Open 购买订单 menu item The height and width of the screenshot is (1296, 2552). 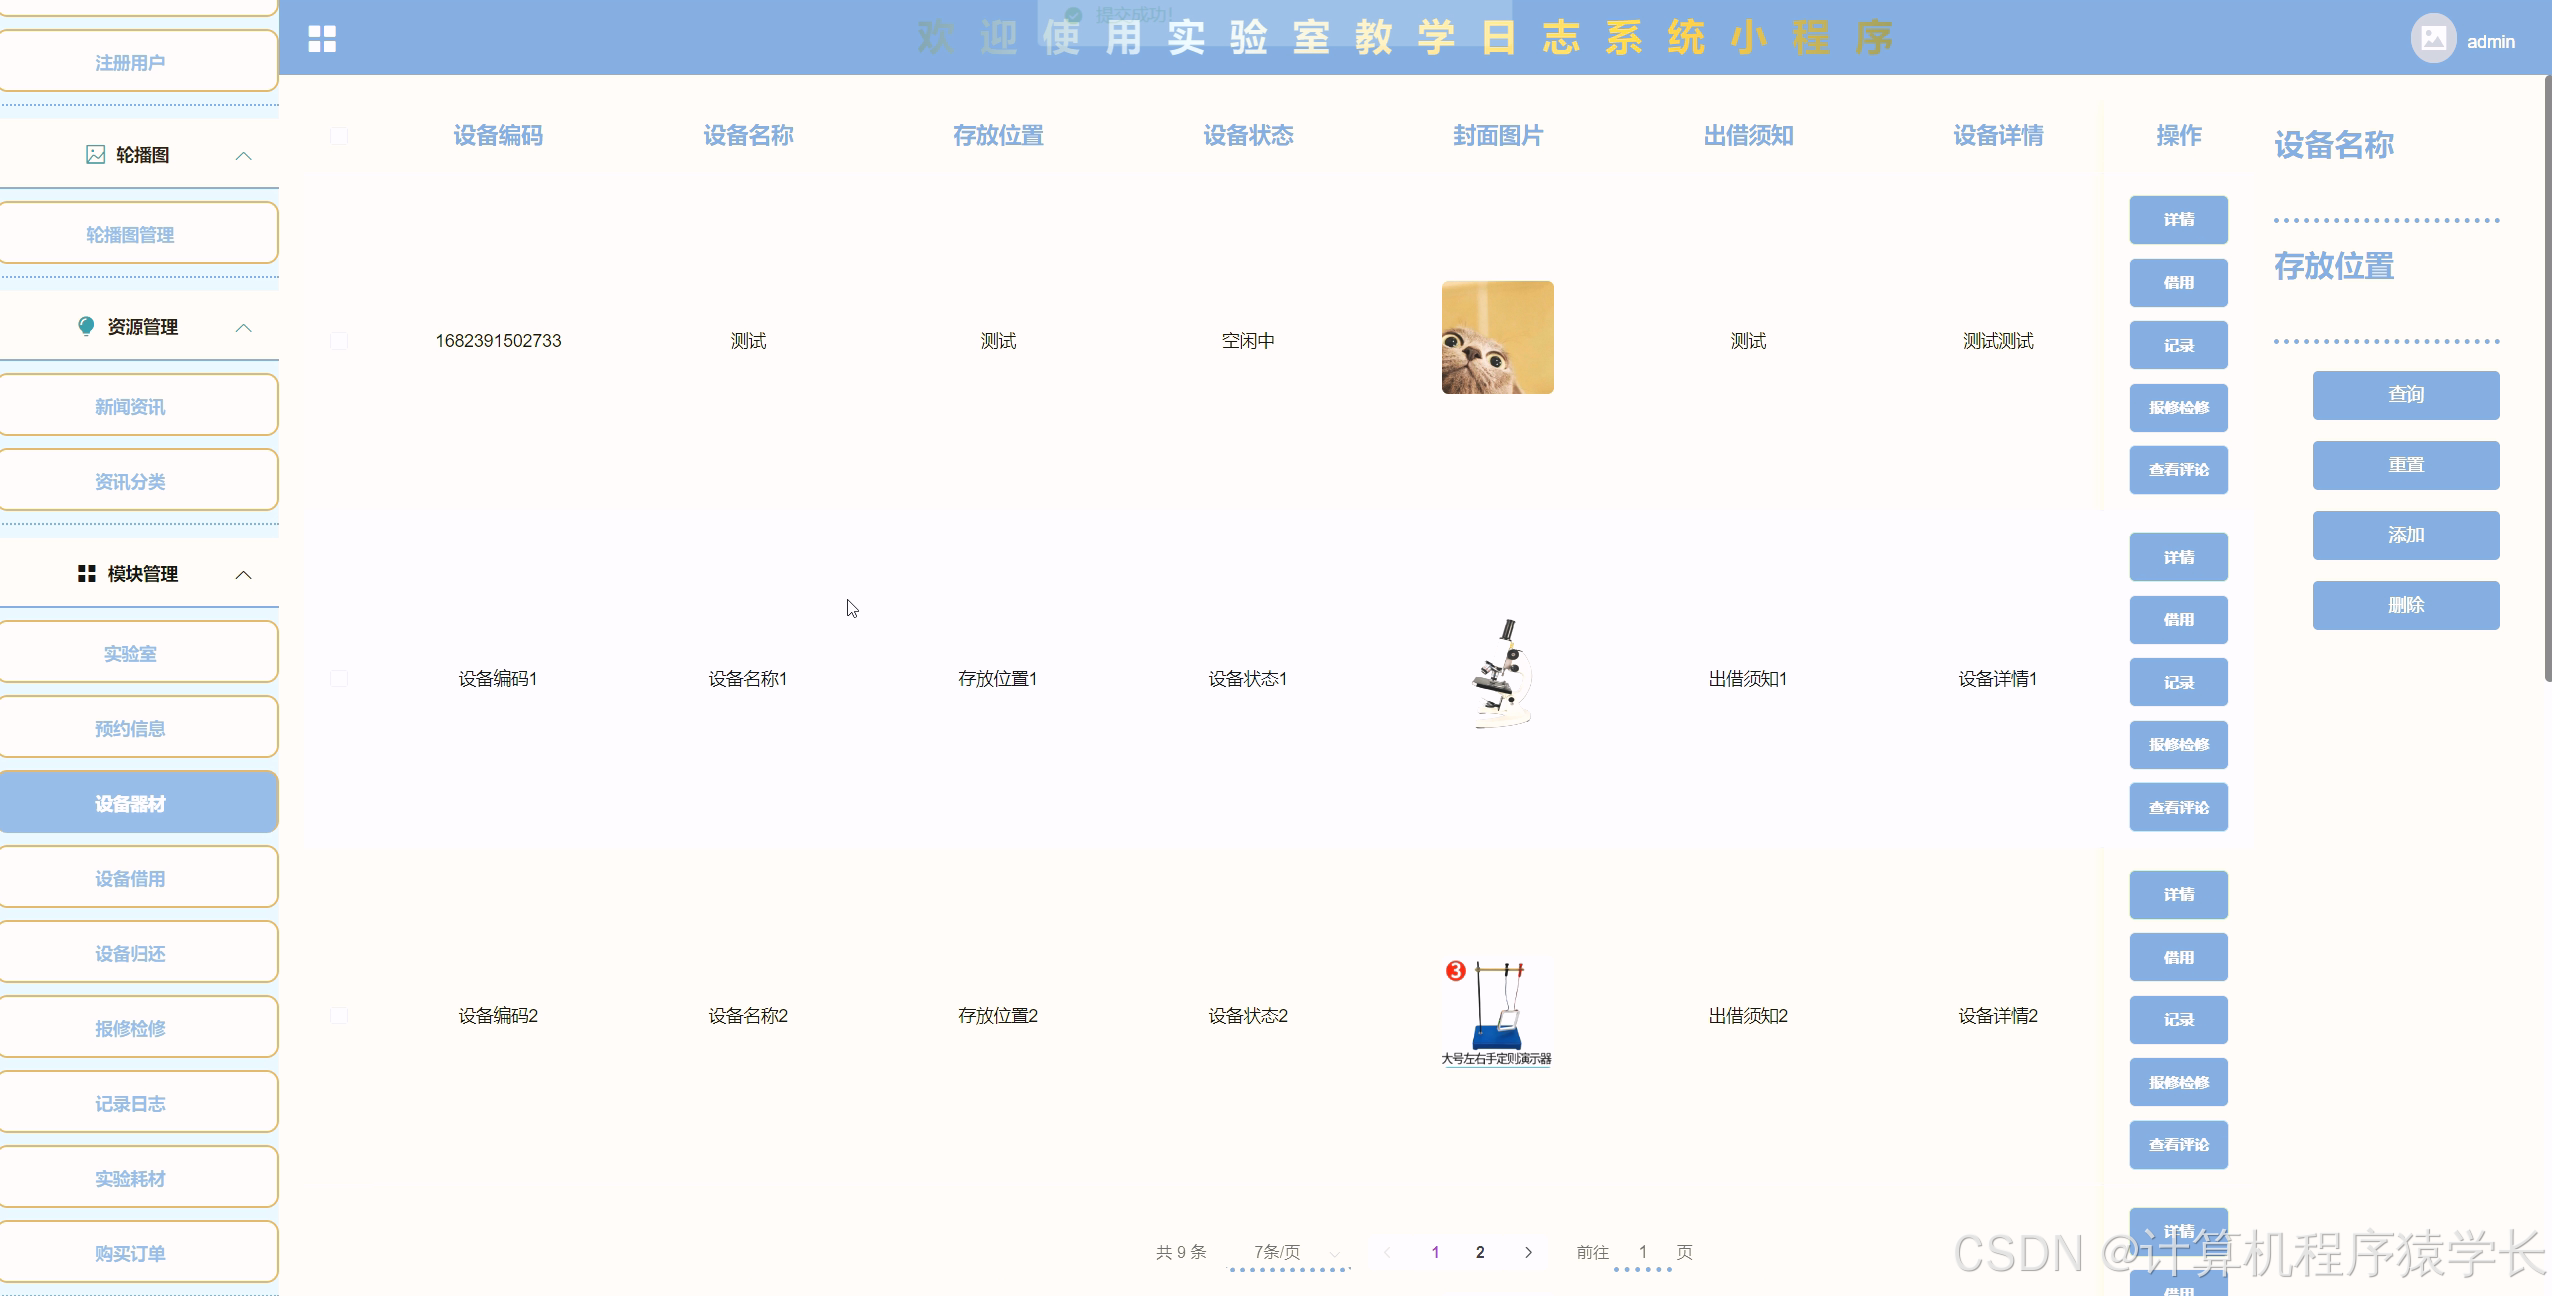click(138, 1253)
